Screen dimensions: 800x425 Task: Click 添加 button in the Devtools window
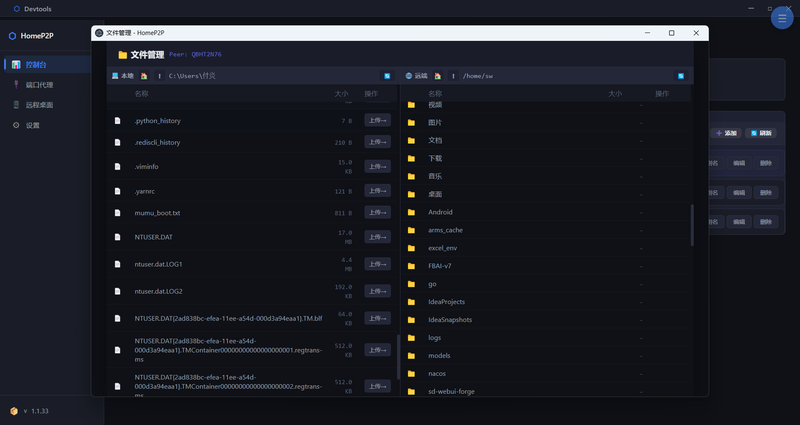(726, 133)
